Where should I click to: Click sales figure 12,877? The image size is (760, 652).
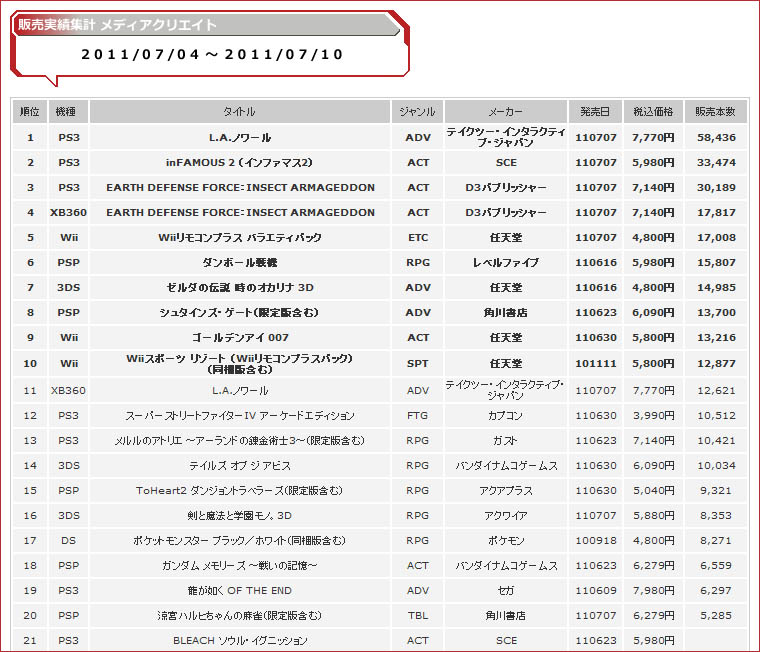(716, 364)
